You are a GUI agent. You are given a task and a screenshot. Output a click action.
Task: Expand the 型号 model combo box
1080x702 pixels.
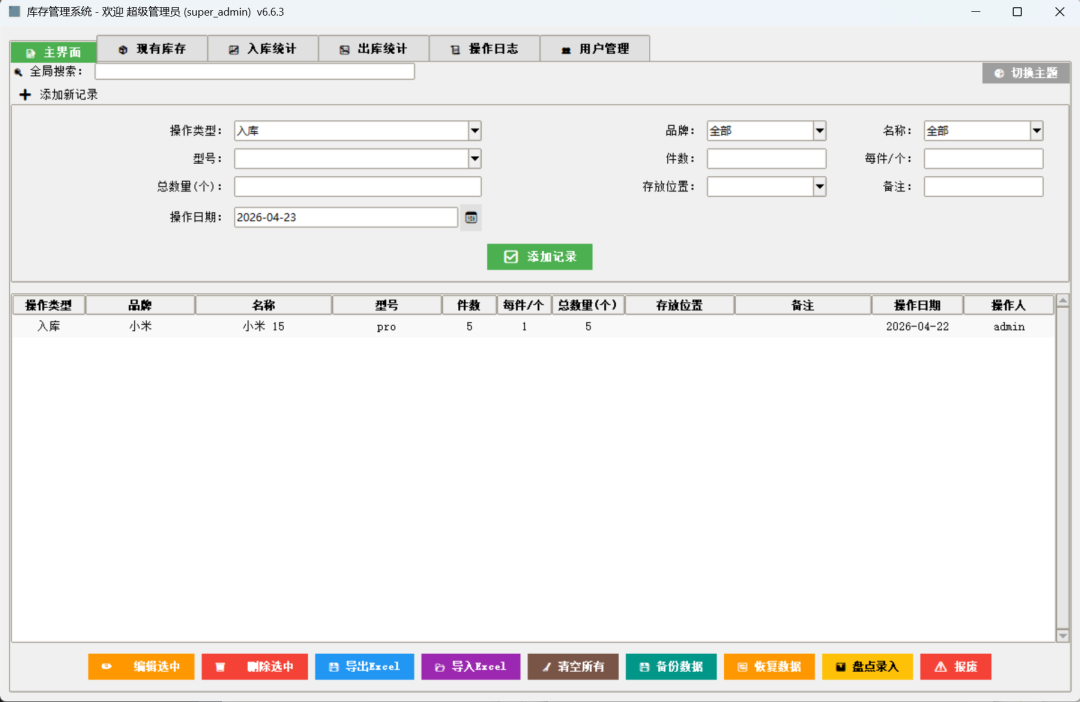(x=474, y=159)
